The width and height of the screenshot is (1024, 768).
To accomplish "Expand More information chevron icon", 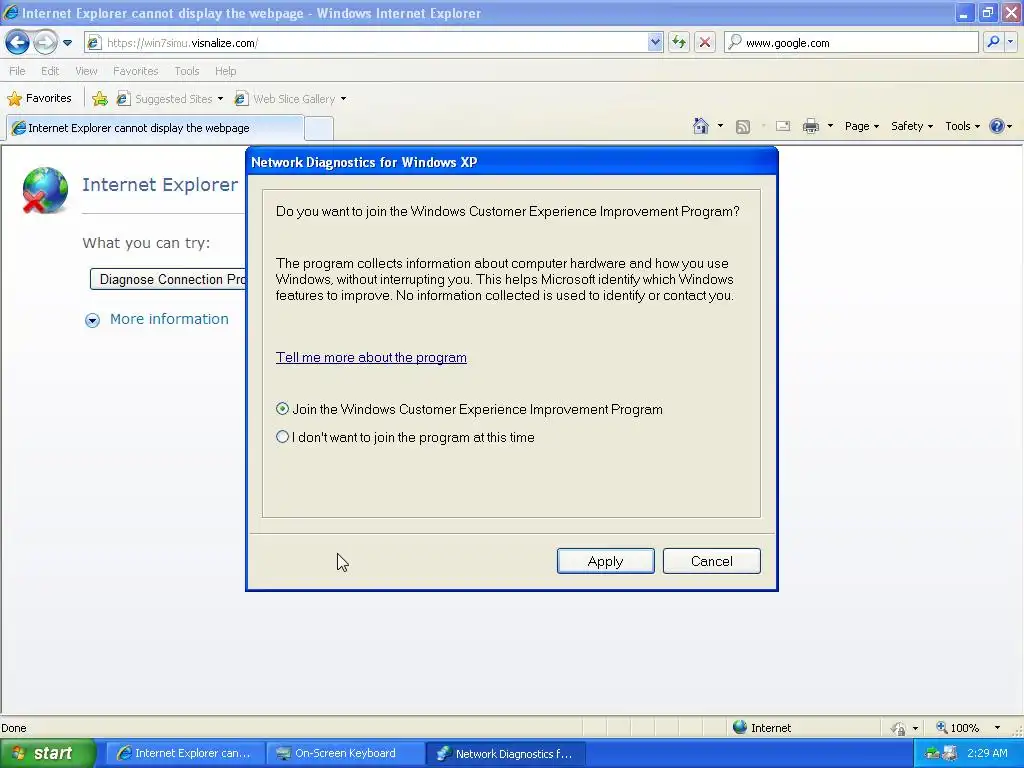I will click(92, 320).
